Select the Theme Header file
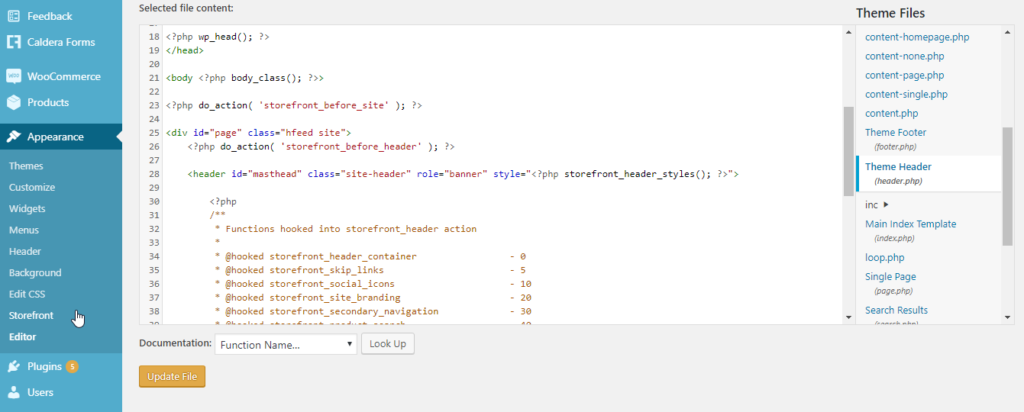 (898, 166)
